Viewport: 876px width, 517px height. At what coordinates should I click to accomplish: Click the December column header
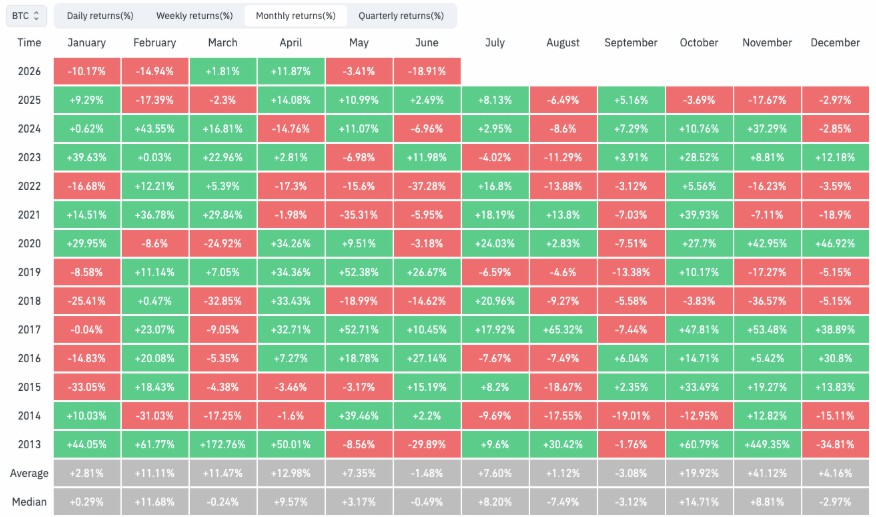click(x=835, y=42)
